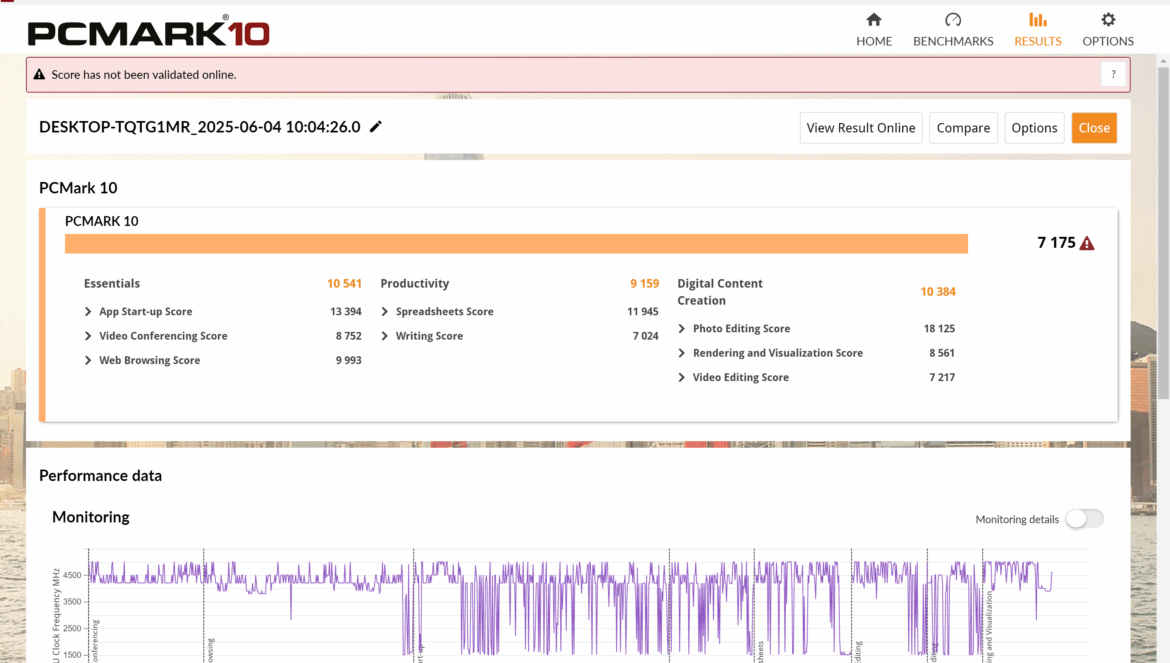Go to the HOME tab label
Image resolution: width=1170 pixels, height=663 pixels.
click(874, 41)
